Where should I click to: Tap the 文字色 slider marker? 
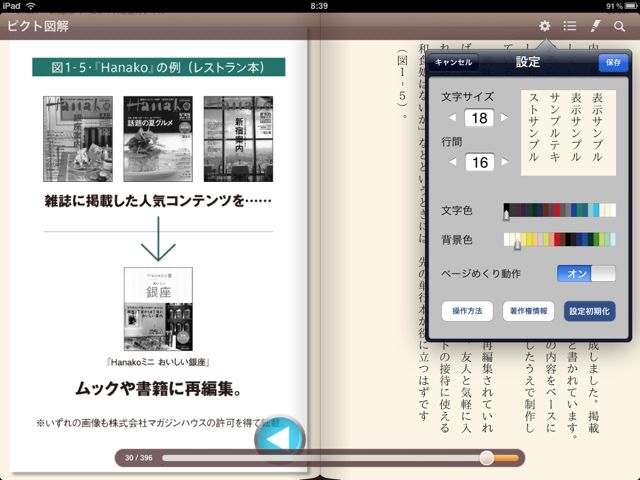tap(506, 214)
